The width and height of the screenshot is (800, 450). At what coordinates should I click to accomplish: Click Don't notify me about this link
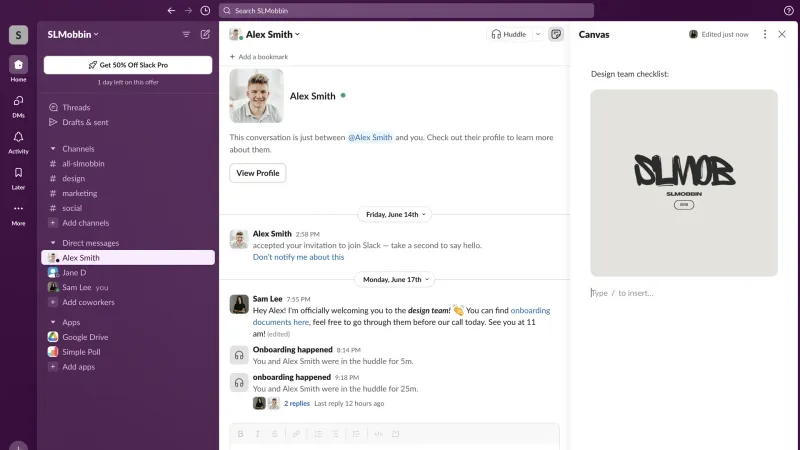coord(298,257)
